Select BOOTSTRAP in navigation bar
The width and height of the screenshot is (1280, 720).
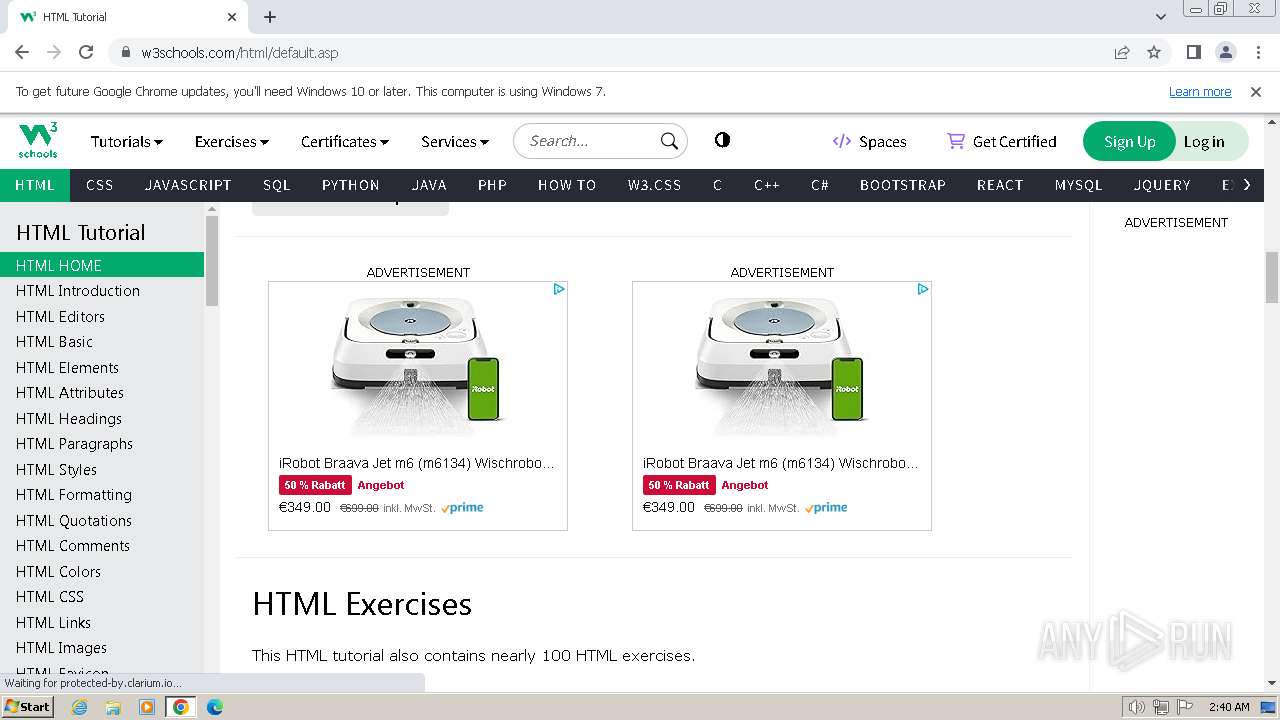pyautogui.click(x=903, y=185)
